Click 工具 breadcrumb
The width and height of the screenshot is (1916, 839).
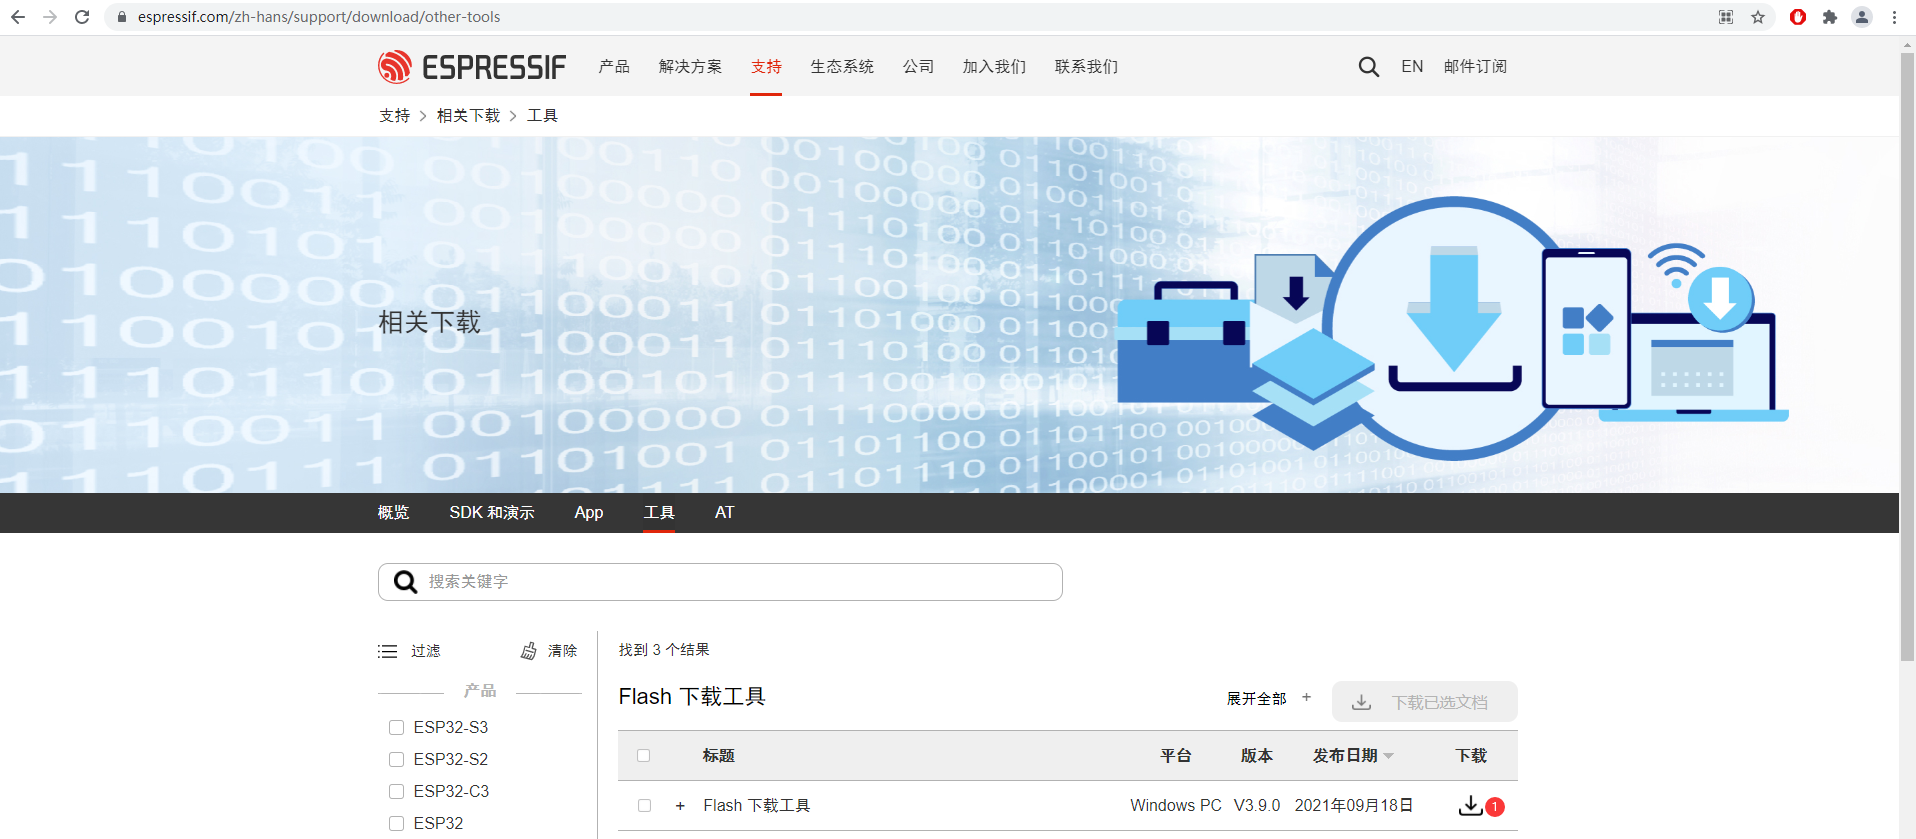542,116
